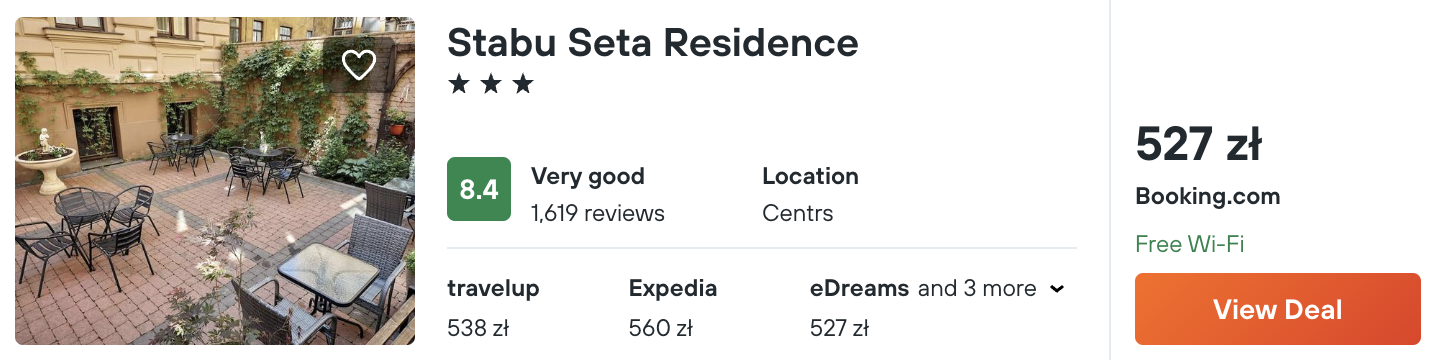1434x360 pixels.
Task: Click the 560 zł Expedia price
Action: click(x=661, y=327)
